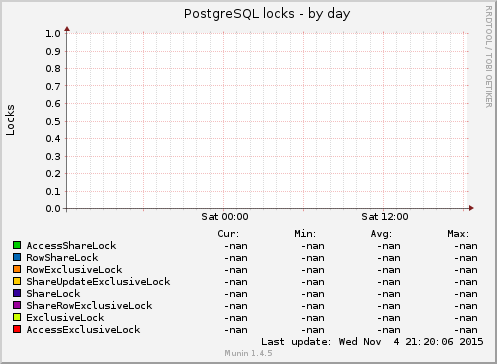Select the AccessShareLock legend label
The height and width of the screenshot is (364, 497).
pos(71,246)
